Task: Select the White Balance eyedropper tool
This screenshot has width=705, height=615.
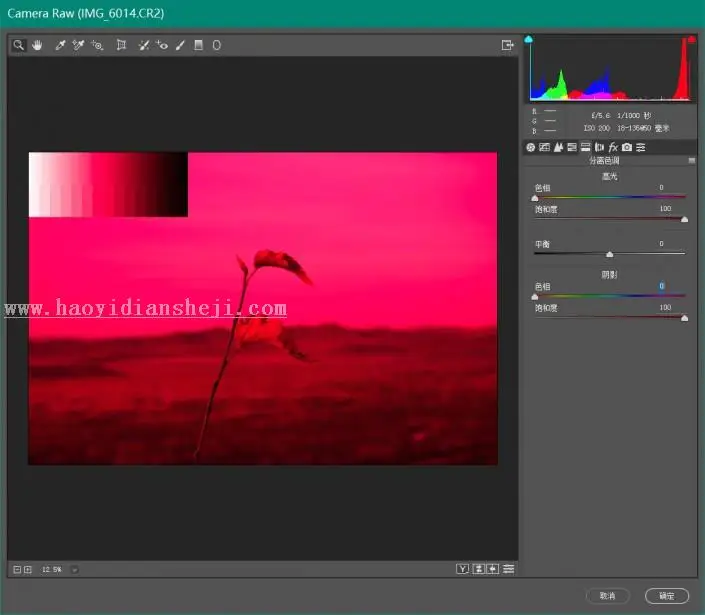Action: [x=60, y=45]
